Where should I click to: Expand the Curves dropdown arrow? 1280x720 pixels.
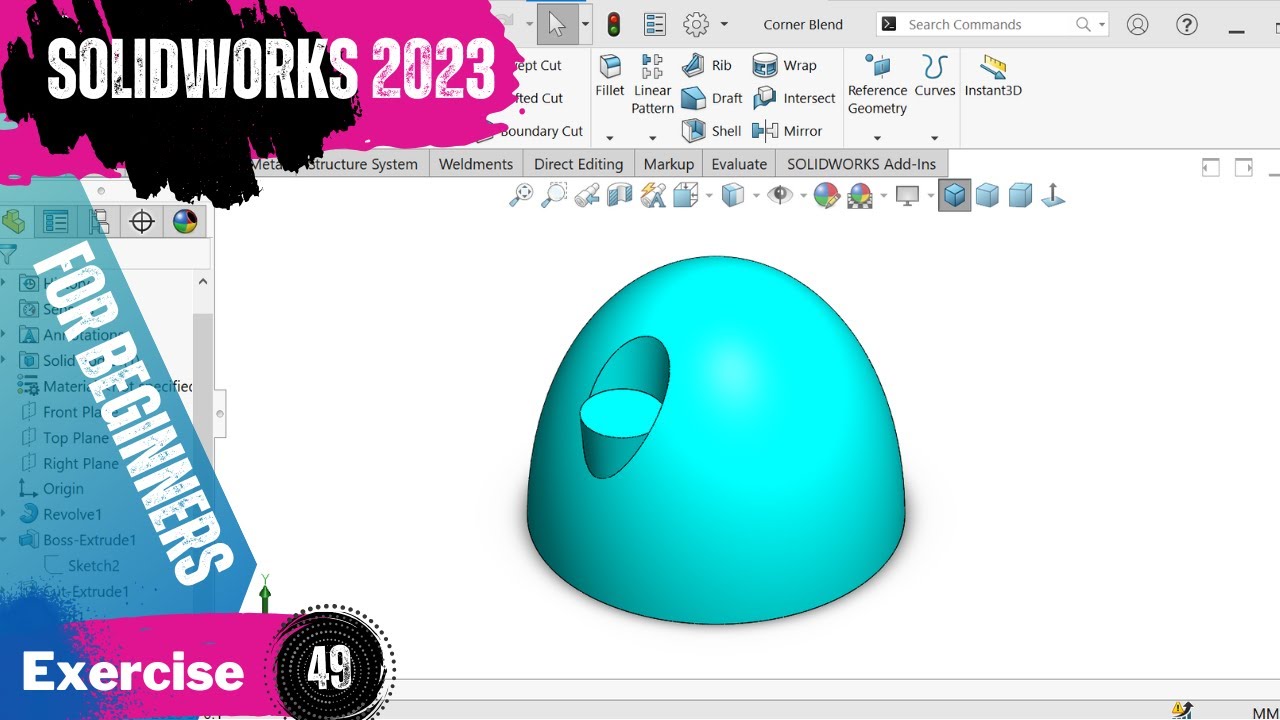coord(935,138)
